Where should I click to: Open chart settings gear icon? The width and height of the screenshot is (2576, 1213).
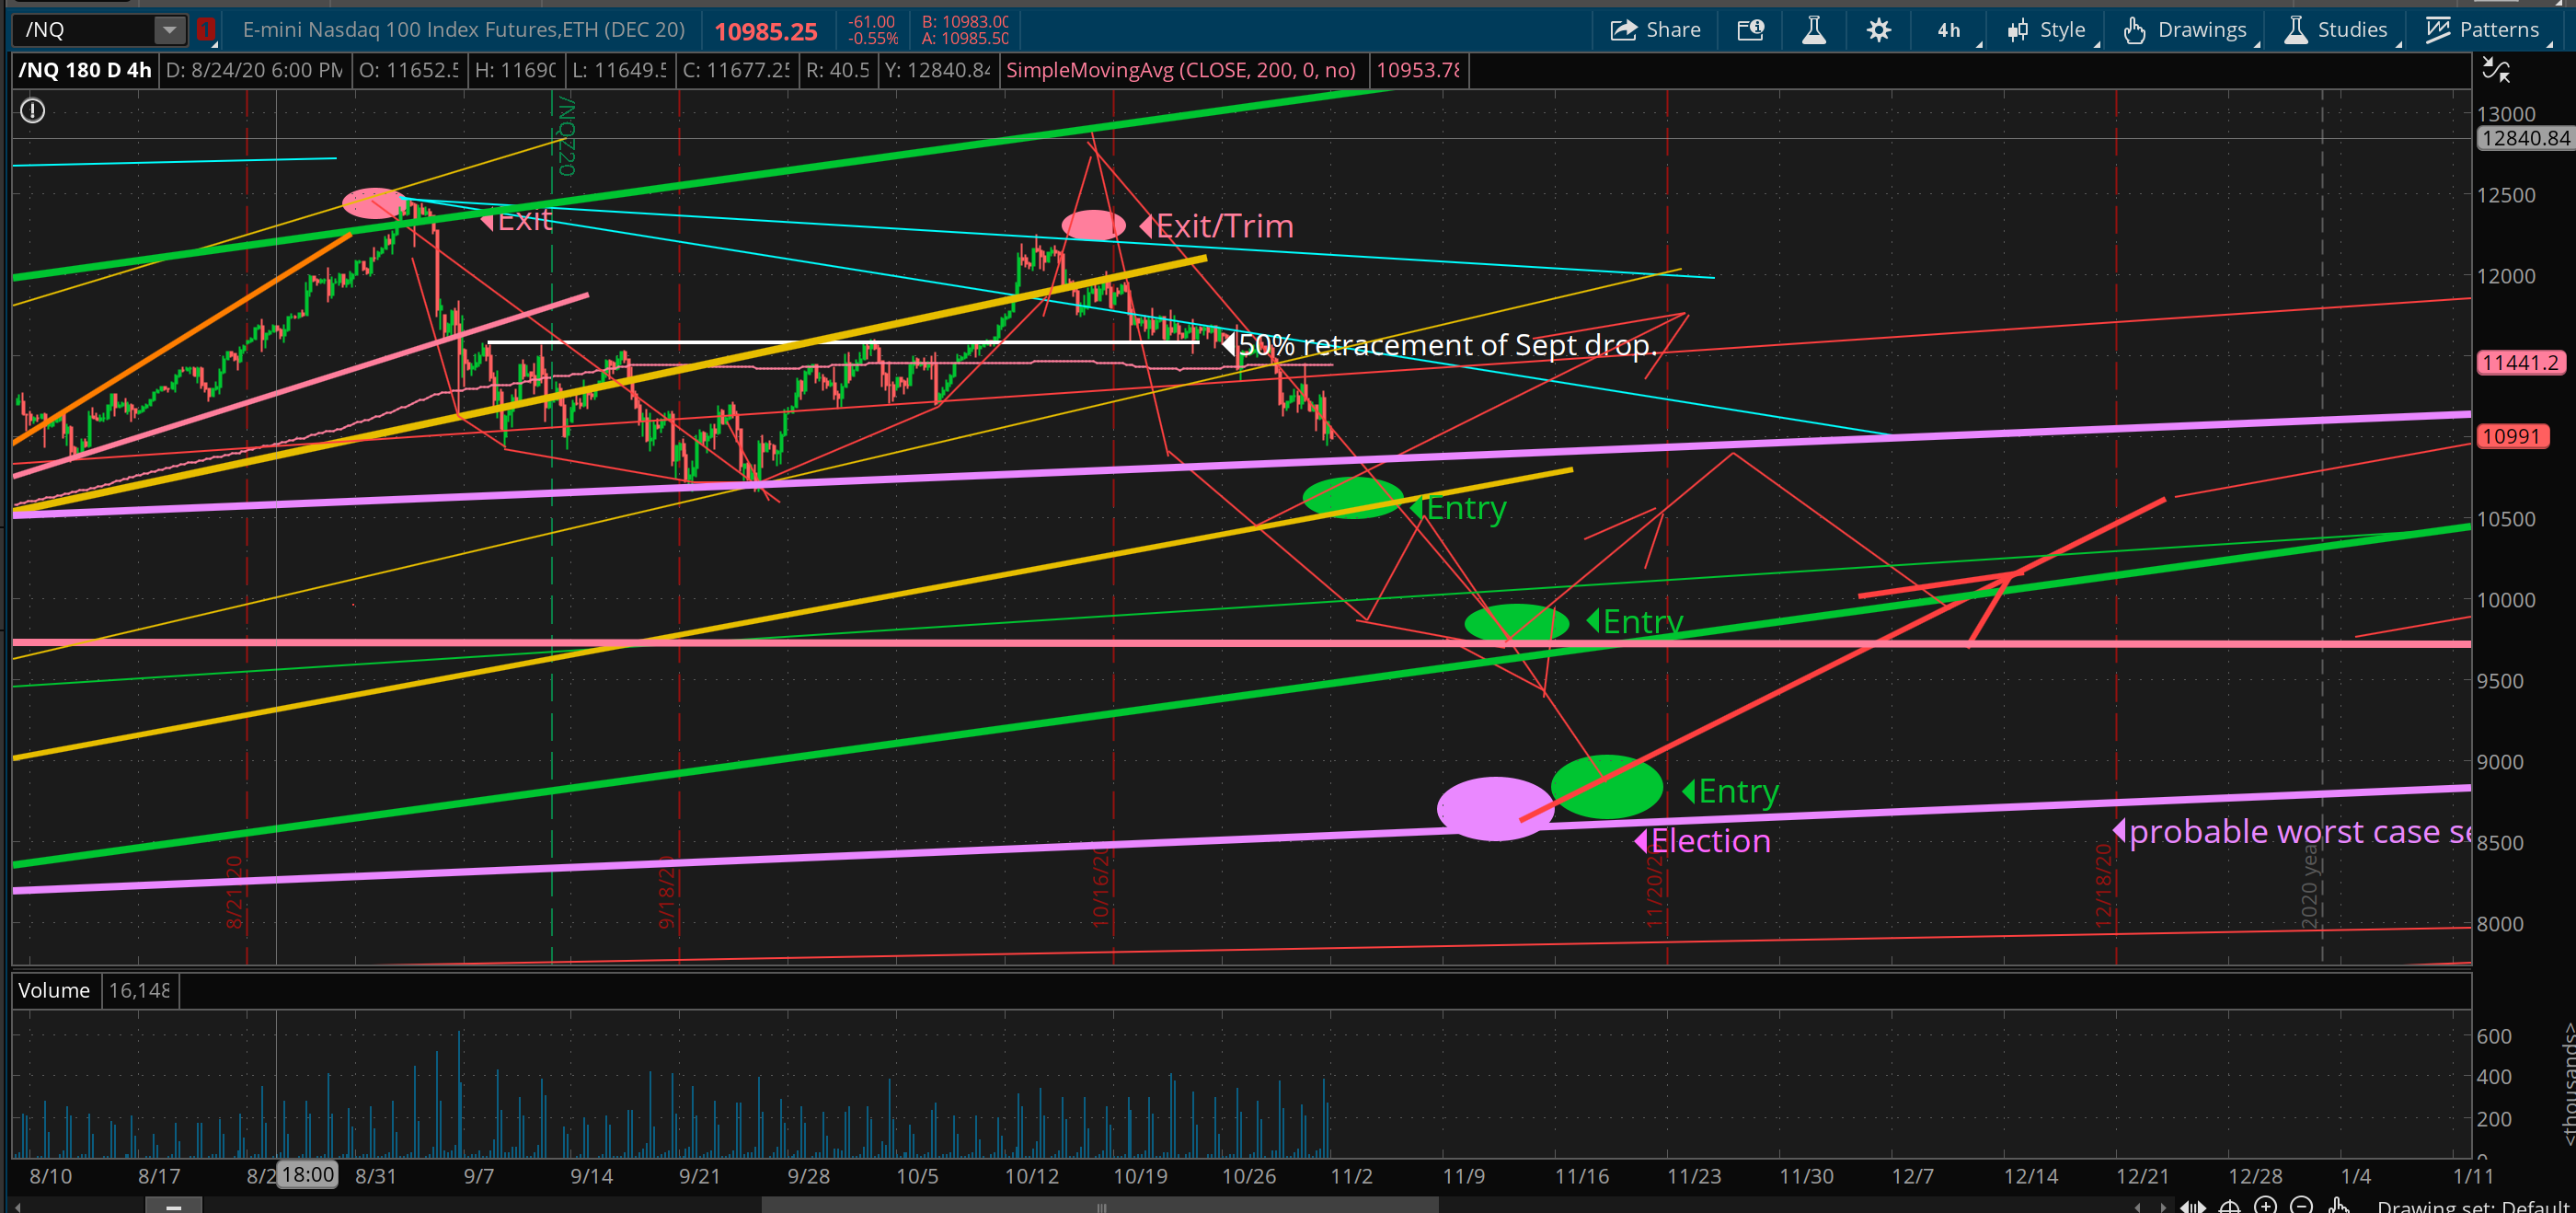pos(1878,30)
